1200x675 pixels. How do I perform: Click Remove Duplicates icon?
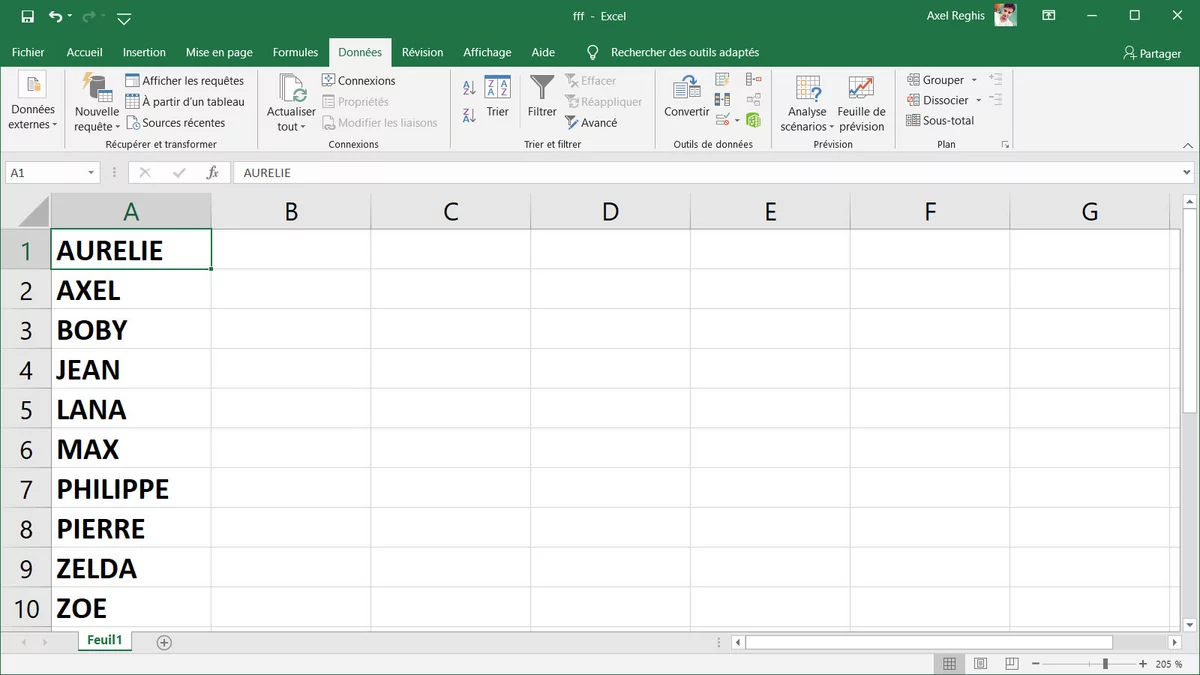click(x=722, y=100)
